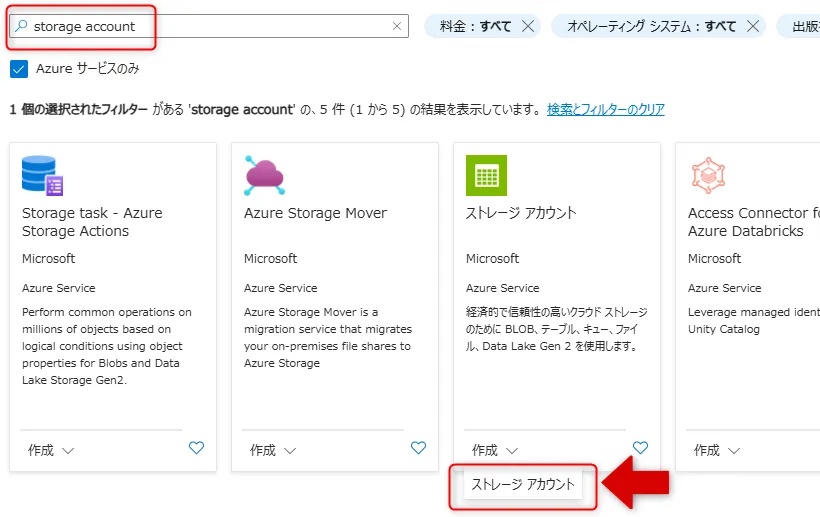Uncheck the Azure サービスのみ checkbox
The width and height of the screenshot is (820, 517).
19,68
